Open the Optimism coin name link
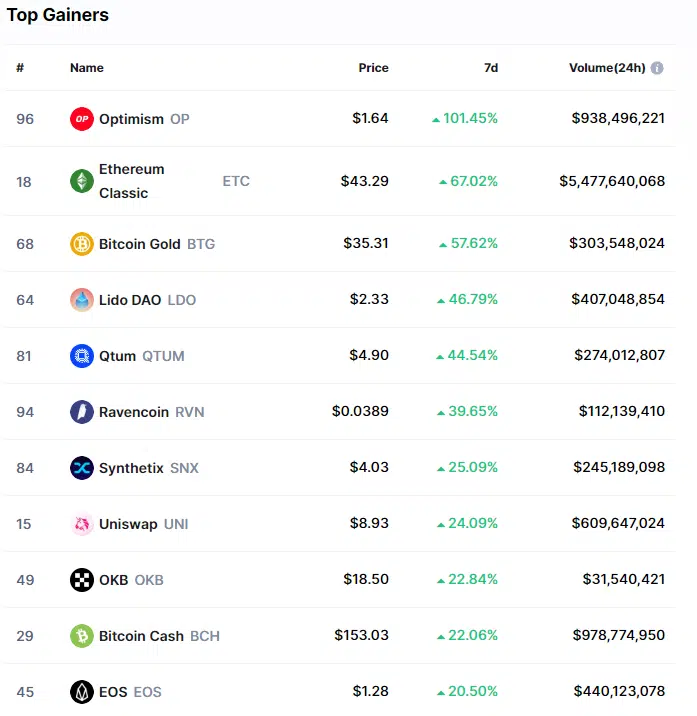The width and height of the screenshot is (697, 716). (131, 119)
